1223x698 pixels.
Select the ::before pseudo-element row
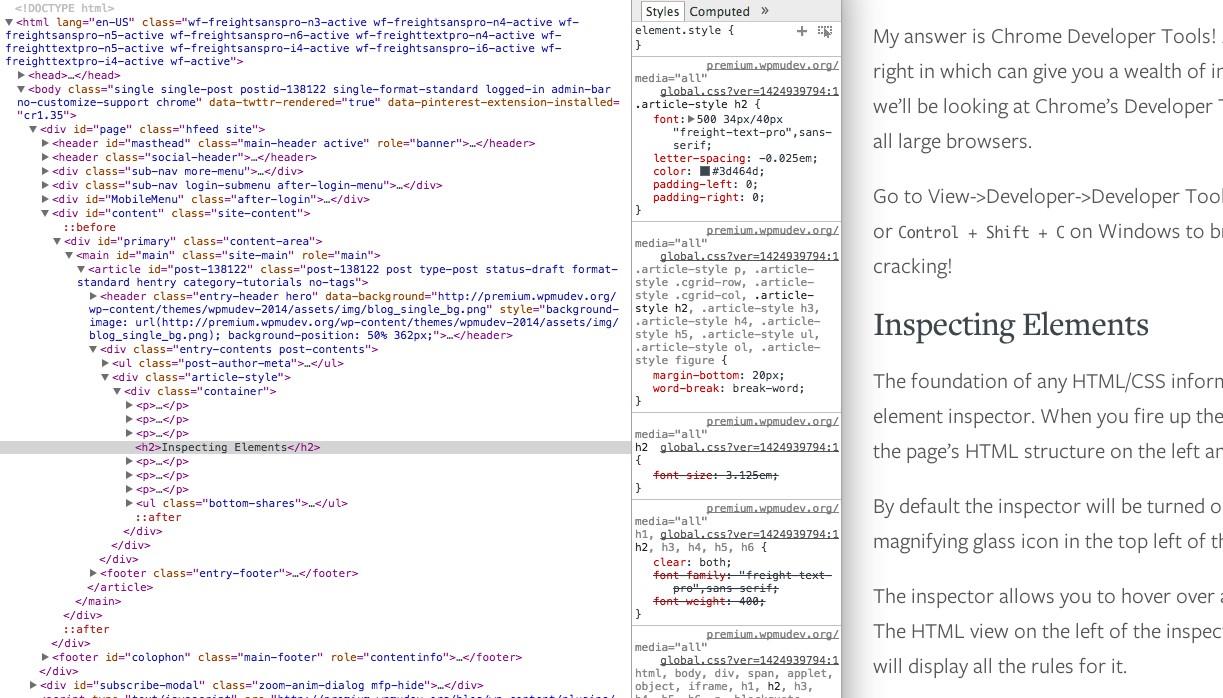(89, 228)
